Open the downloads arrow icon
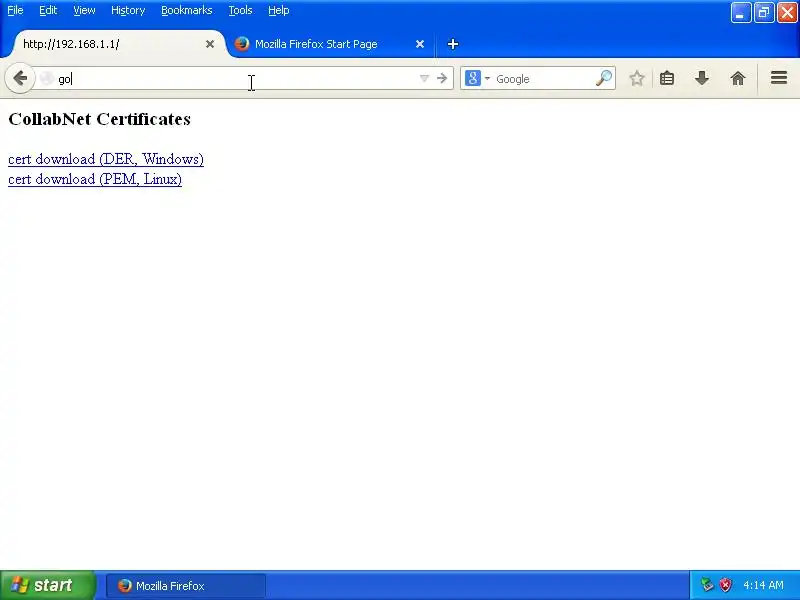Screen dimensions: 800x600 702,78
